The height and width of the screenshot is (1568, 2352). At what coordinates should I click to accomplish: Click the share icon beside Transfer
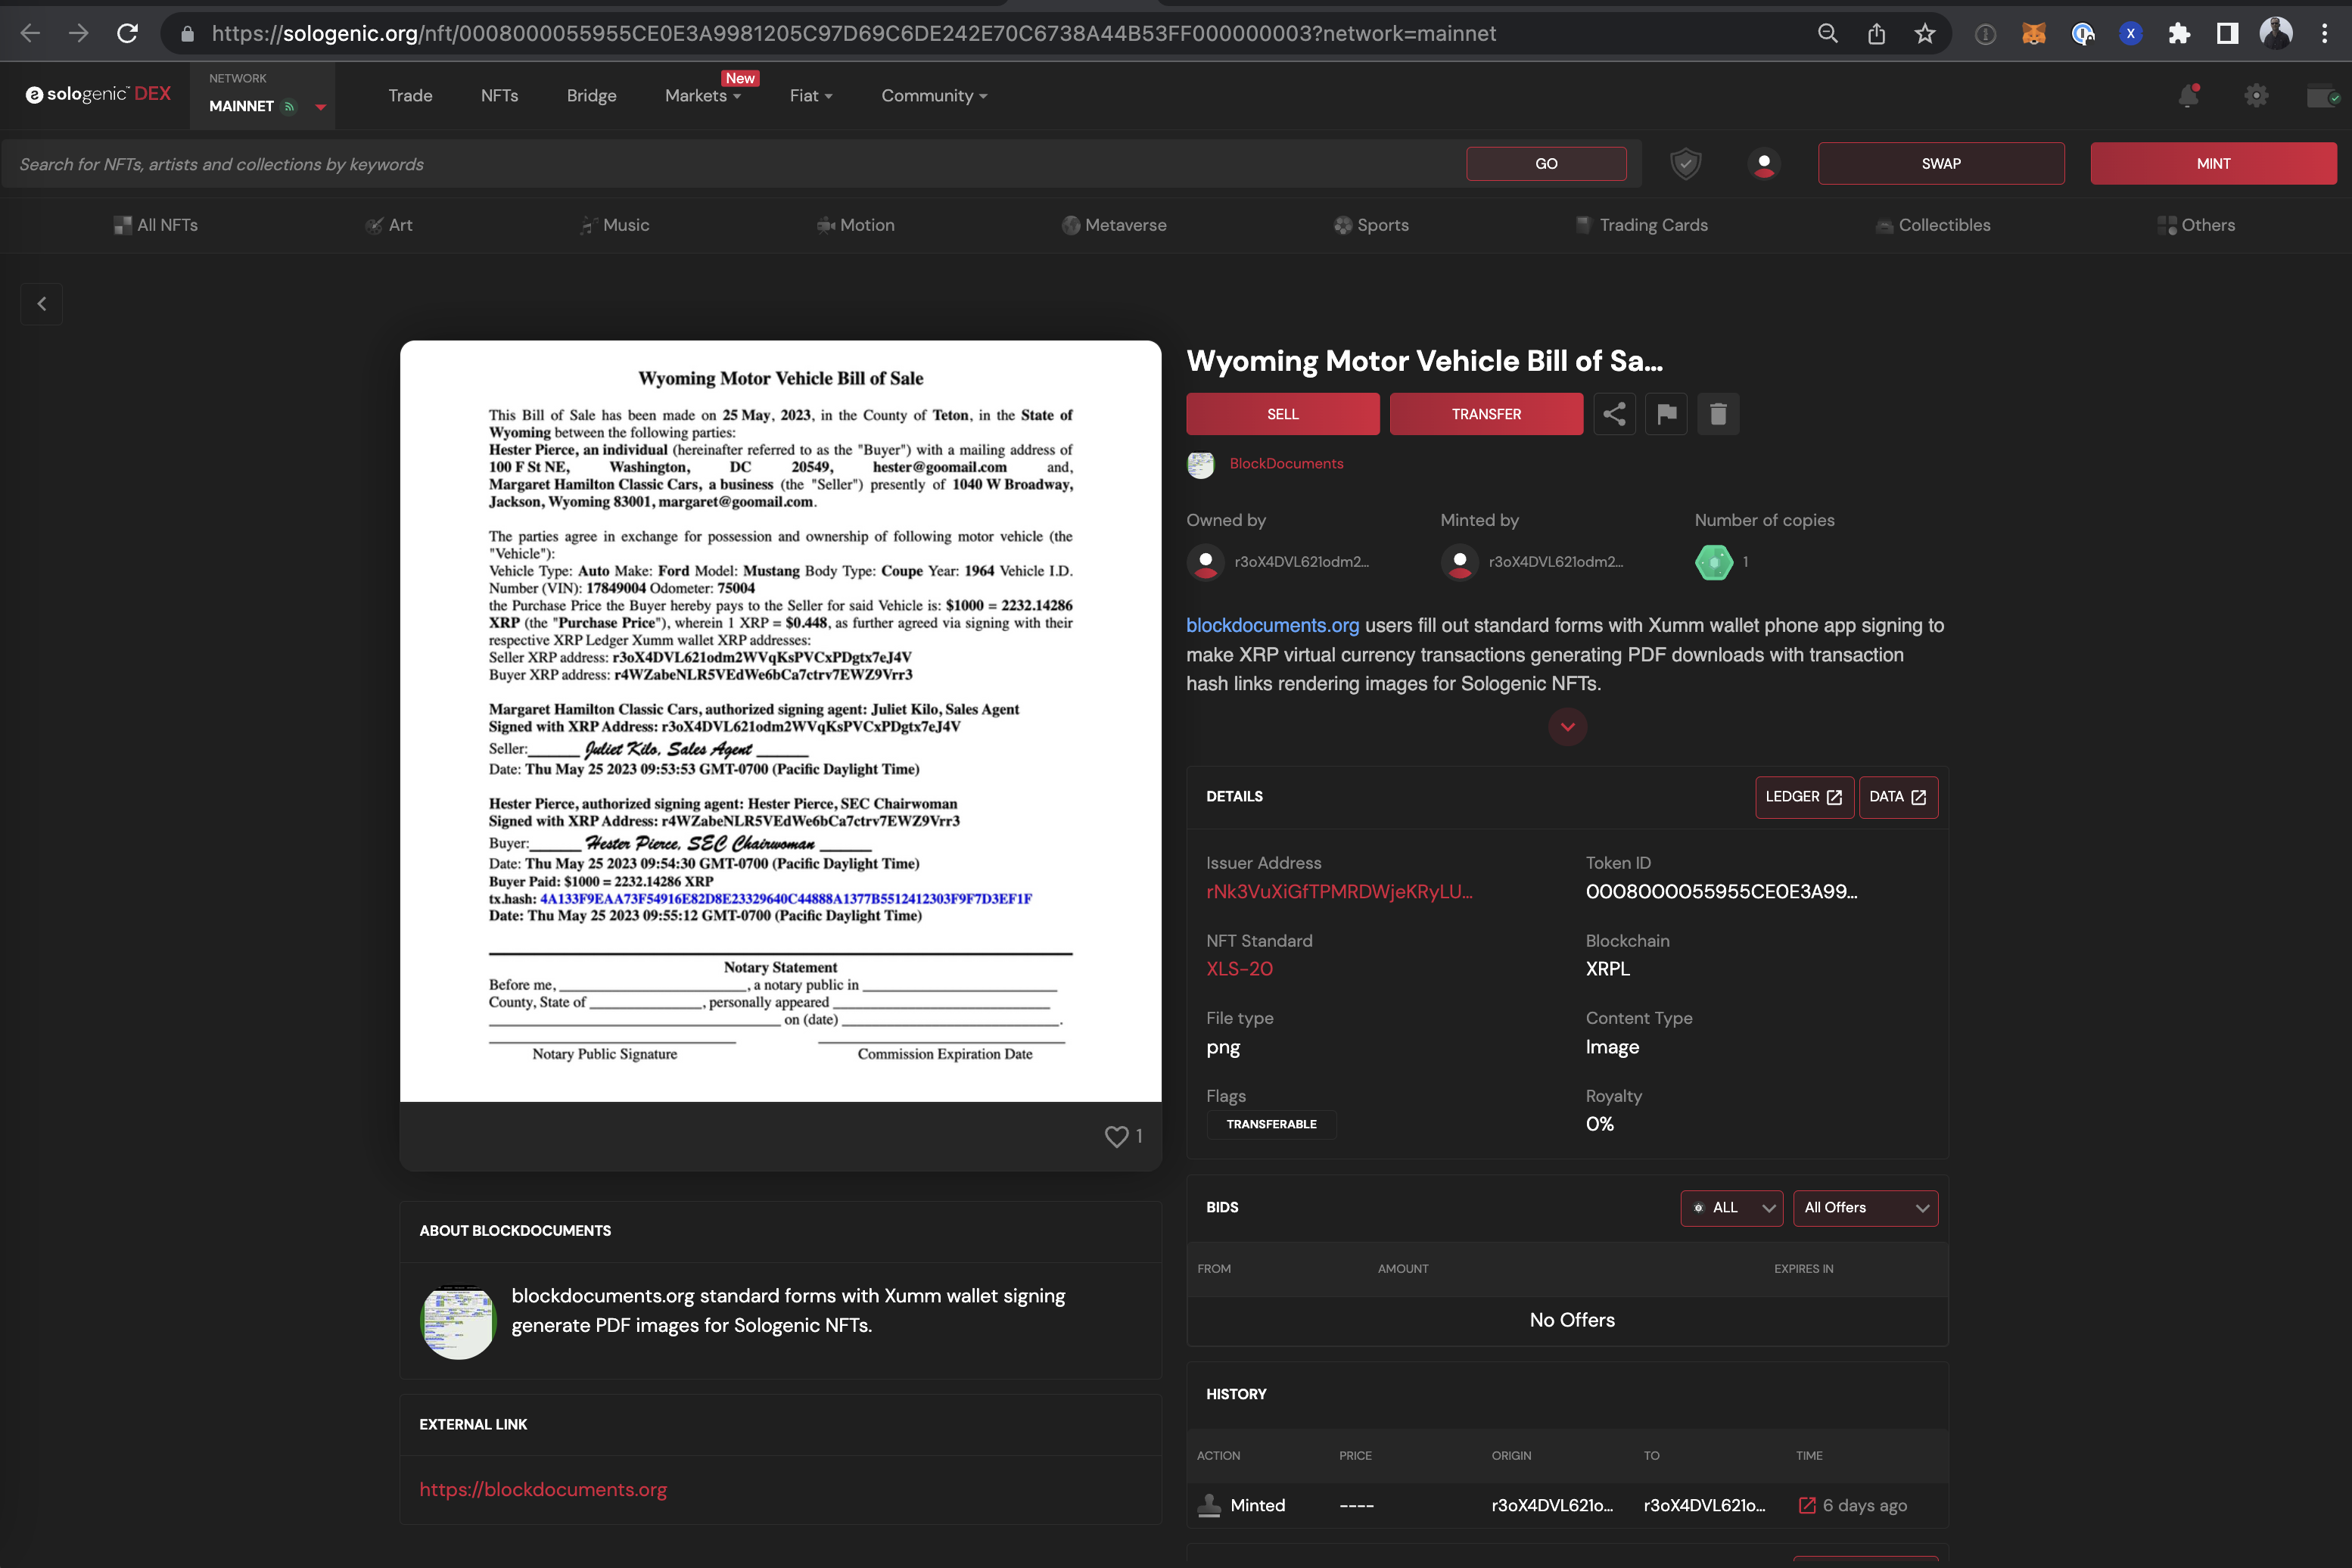coord(1614,414)
